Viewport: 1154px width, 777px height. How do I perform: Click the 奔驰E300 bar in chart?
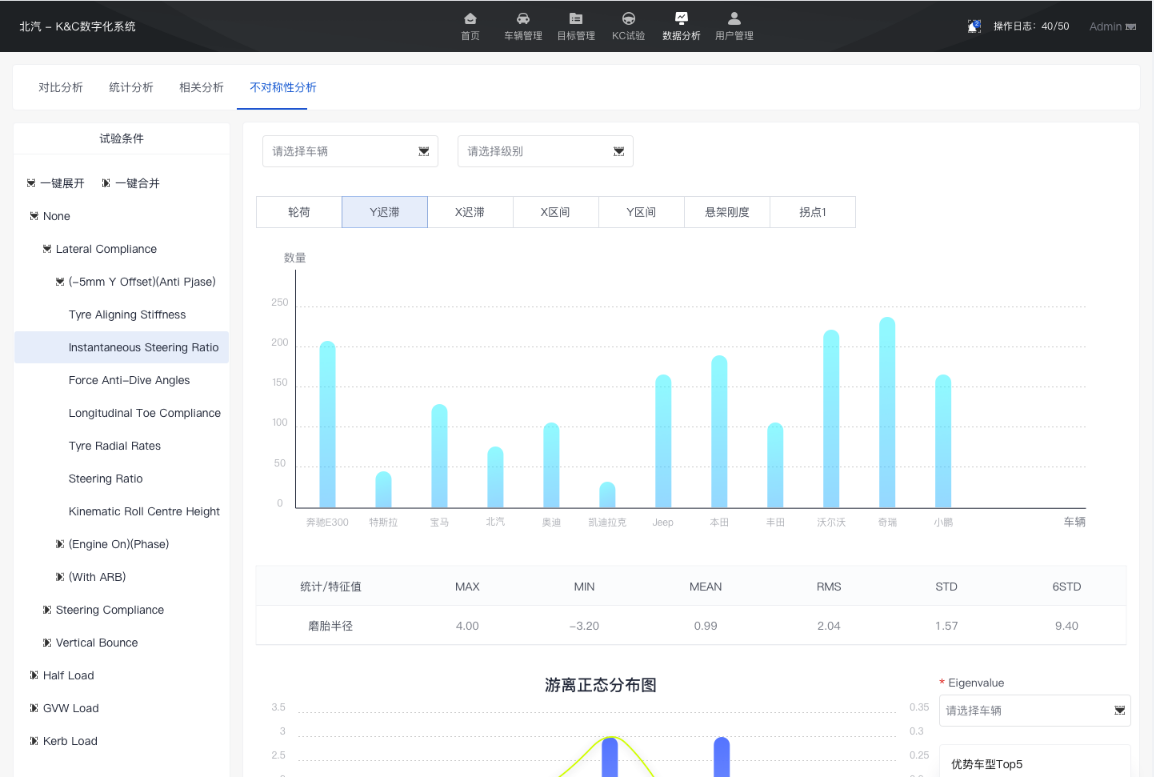pos(328,425)
